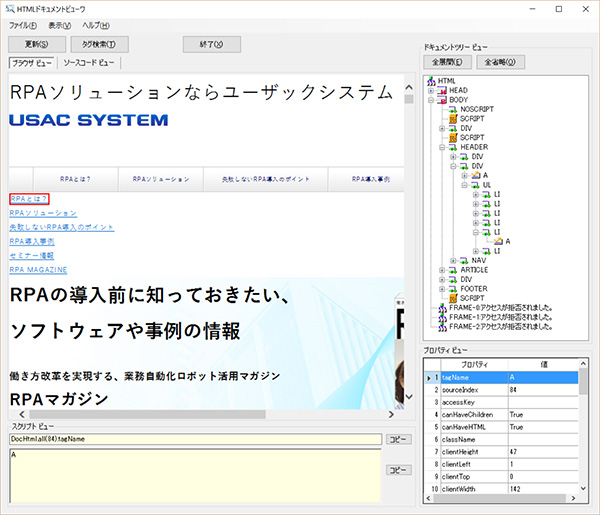The height and width of the screenshot is (515, 600).
Task: Click property grid scroll-down arrow
Action: [583, 488]
